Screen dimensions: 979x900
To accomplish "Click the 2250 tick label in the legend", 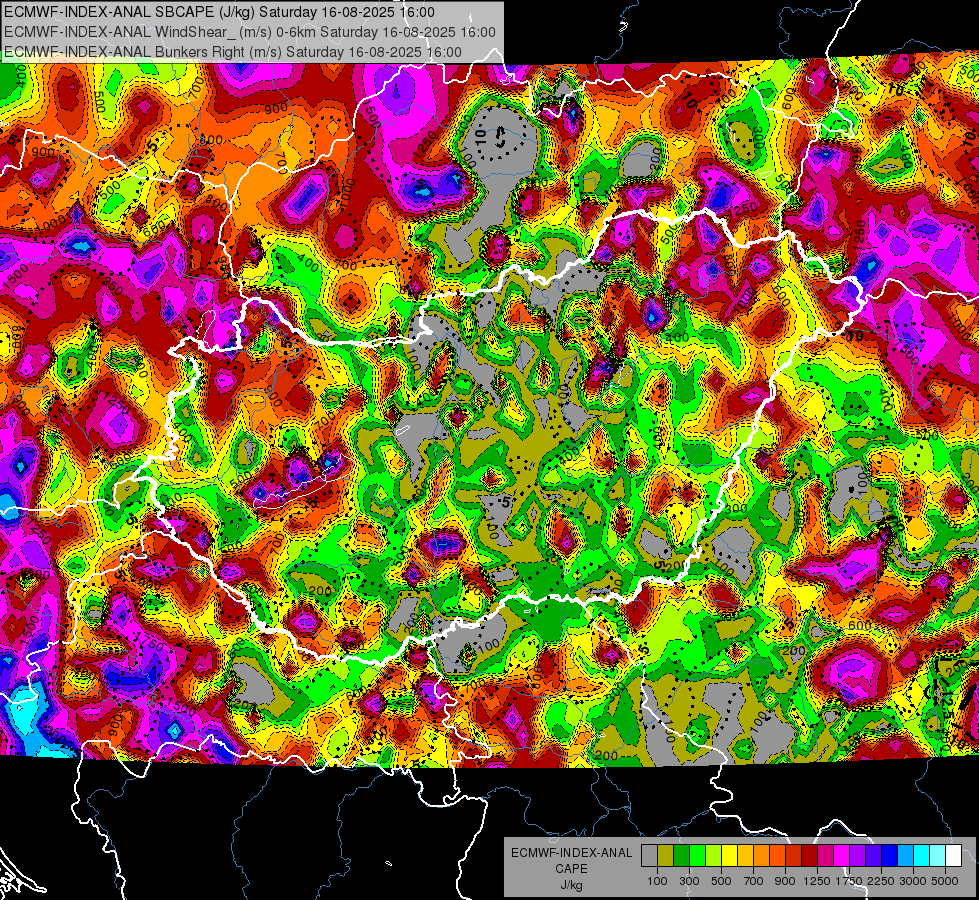I will tap(881, 881).
